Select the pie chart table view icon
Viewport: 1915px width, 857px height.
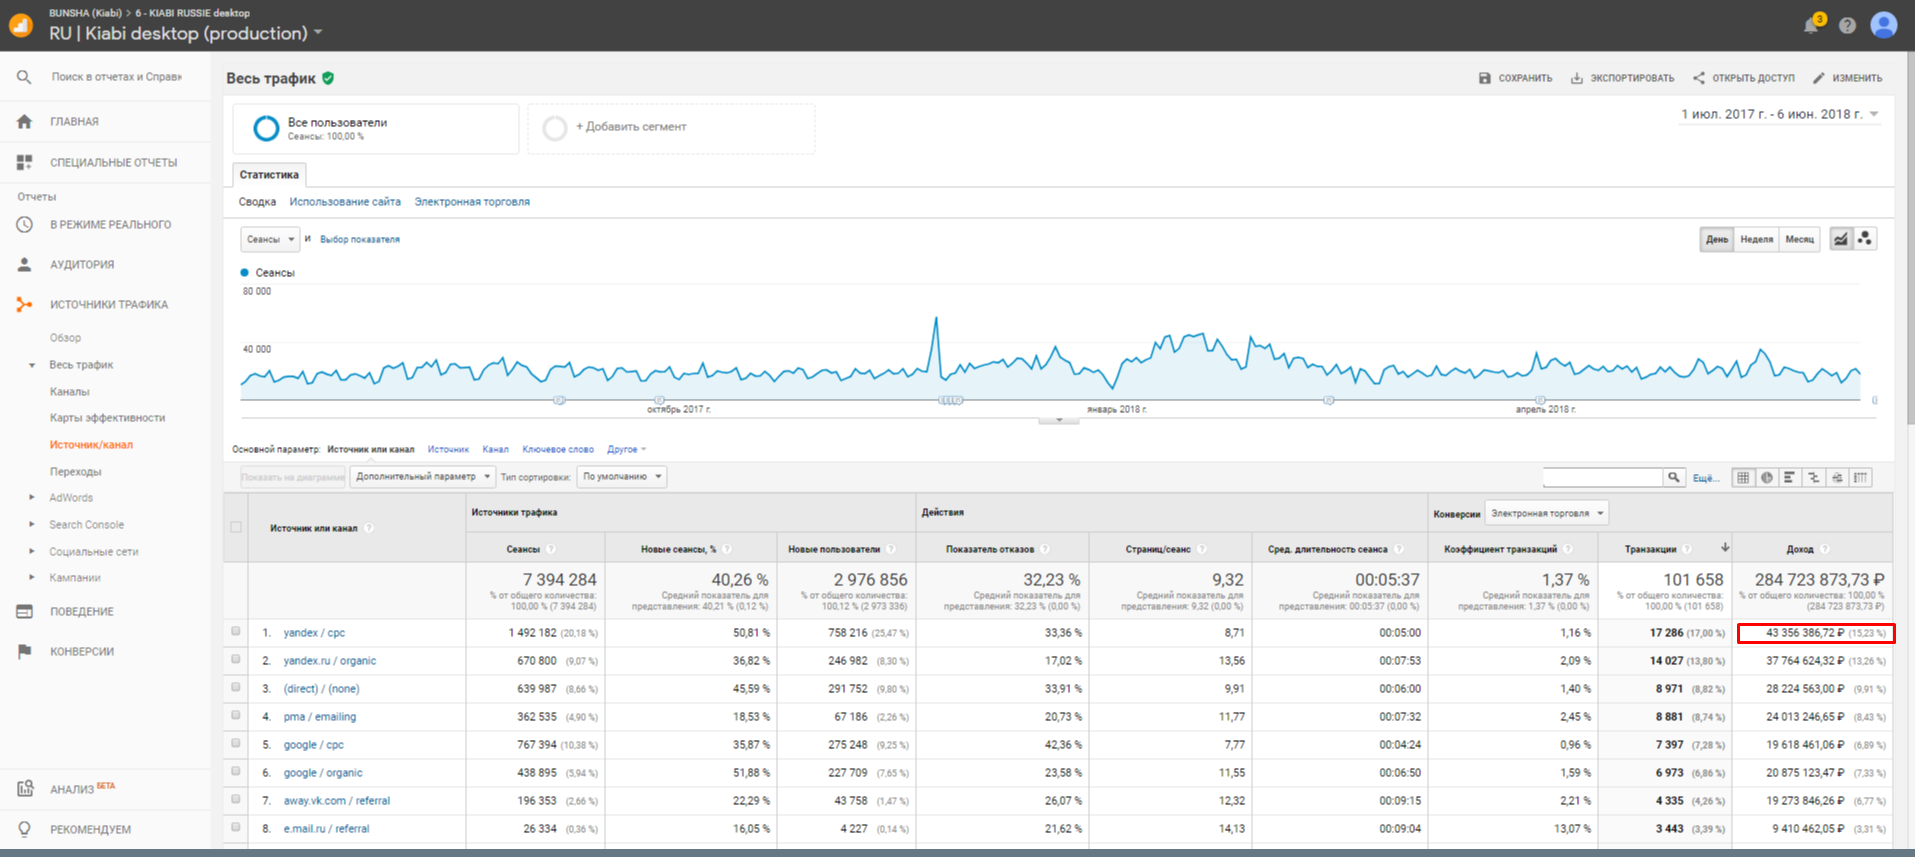[x=1767, y=478]
